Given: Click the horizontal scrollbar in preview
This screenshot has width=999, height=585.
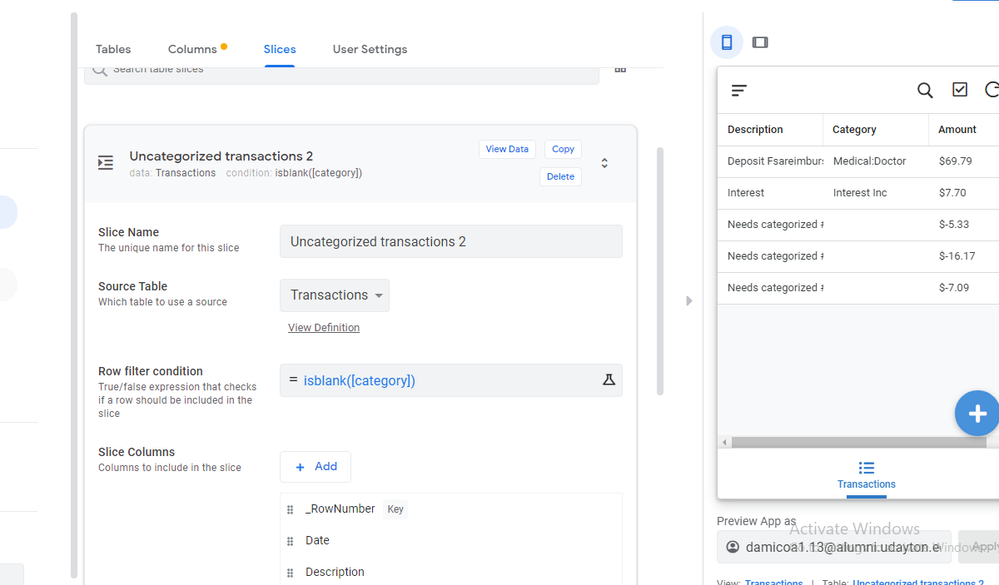Looking at the screenshot, I should point(859,442).
